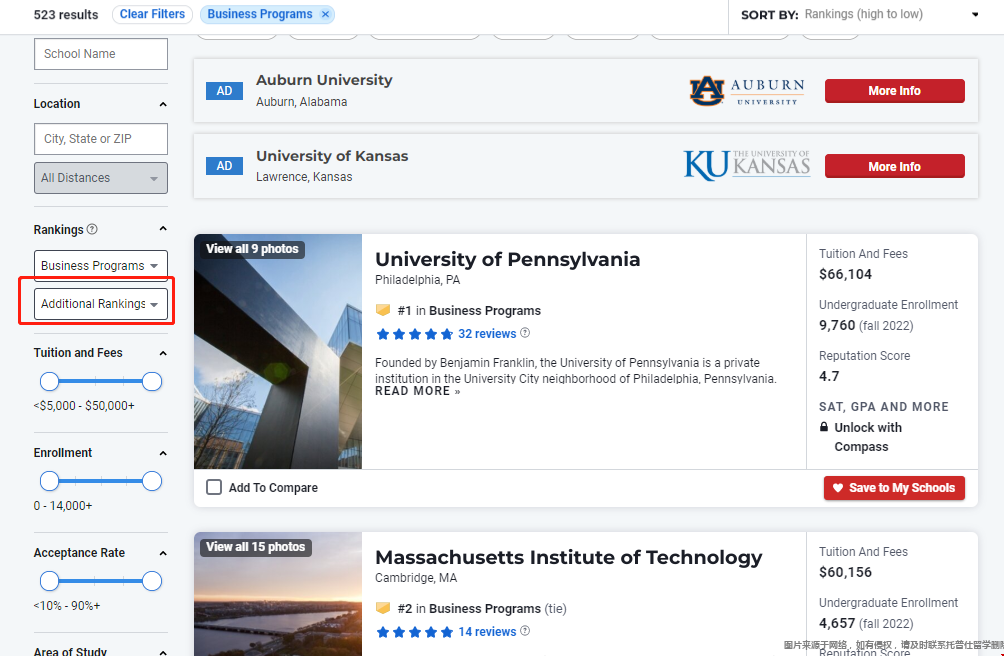Click the University of Kansas logo

point(747,165)
